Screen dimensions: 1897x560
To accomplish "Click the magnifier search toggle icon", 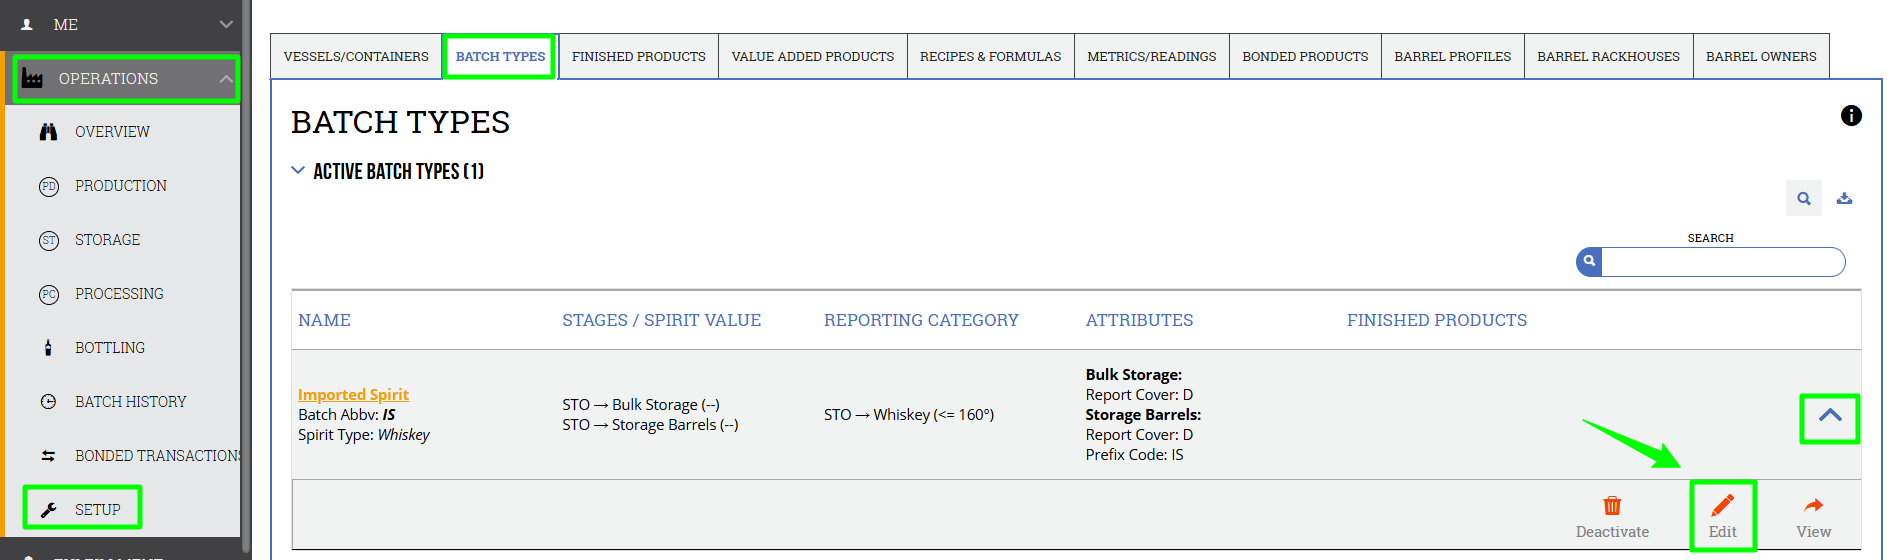I will pyautogui.click(x=1804, y=198).
